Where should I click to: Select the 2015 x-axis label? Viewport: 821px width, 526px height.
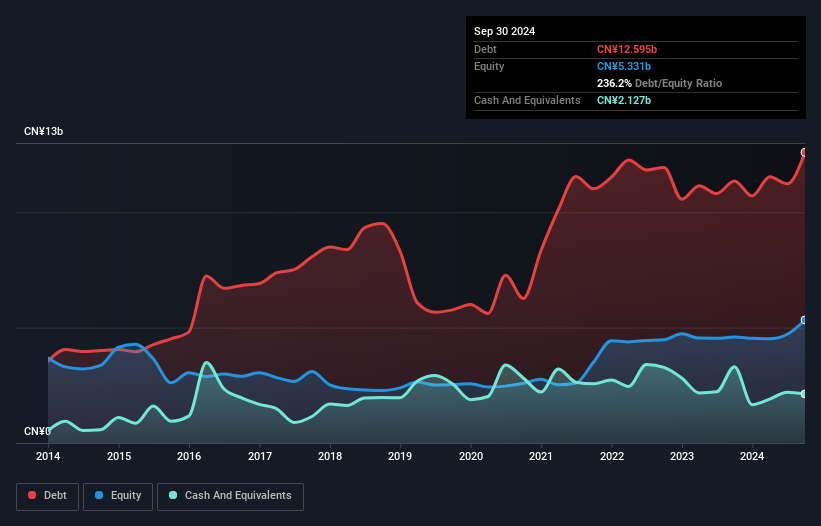(x=119, y=456)
